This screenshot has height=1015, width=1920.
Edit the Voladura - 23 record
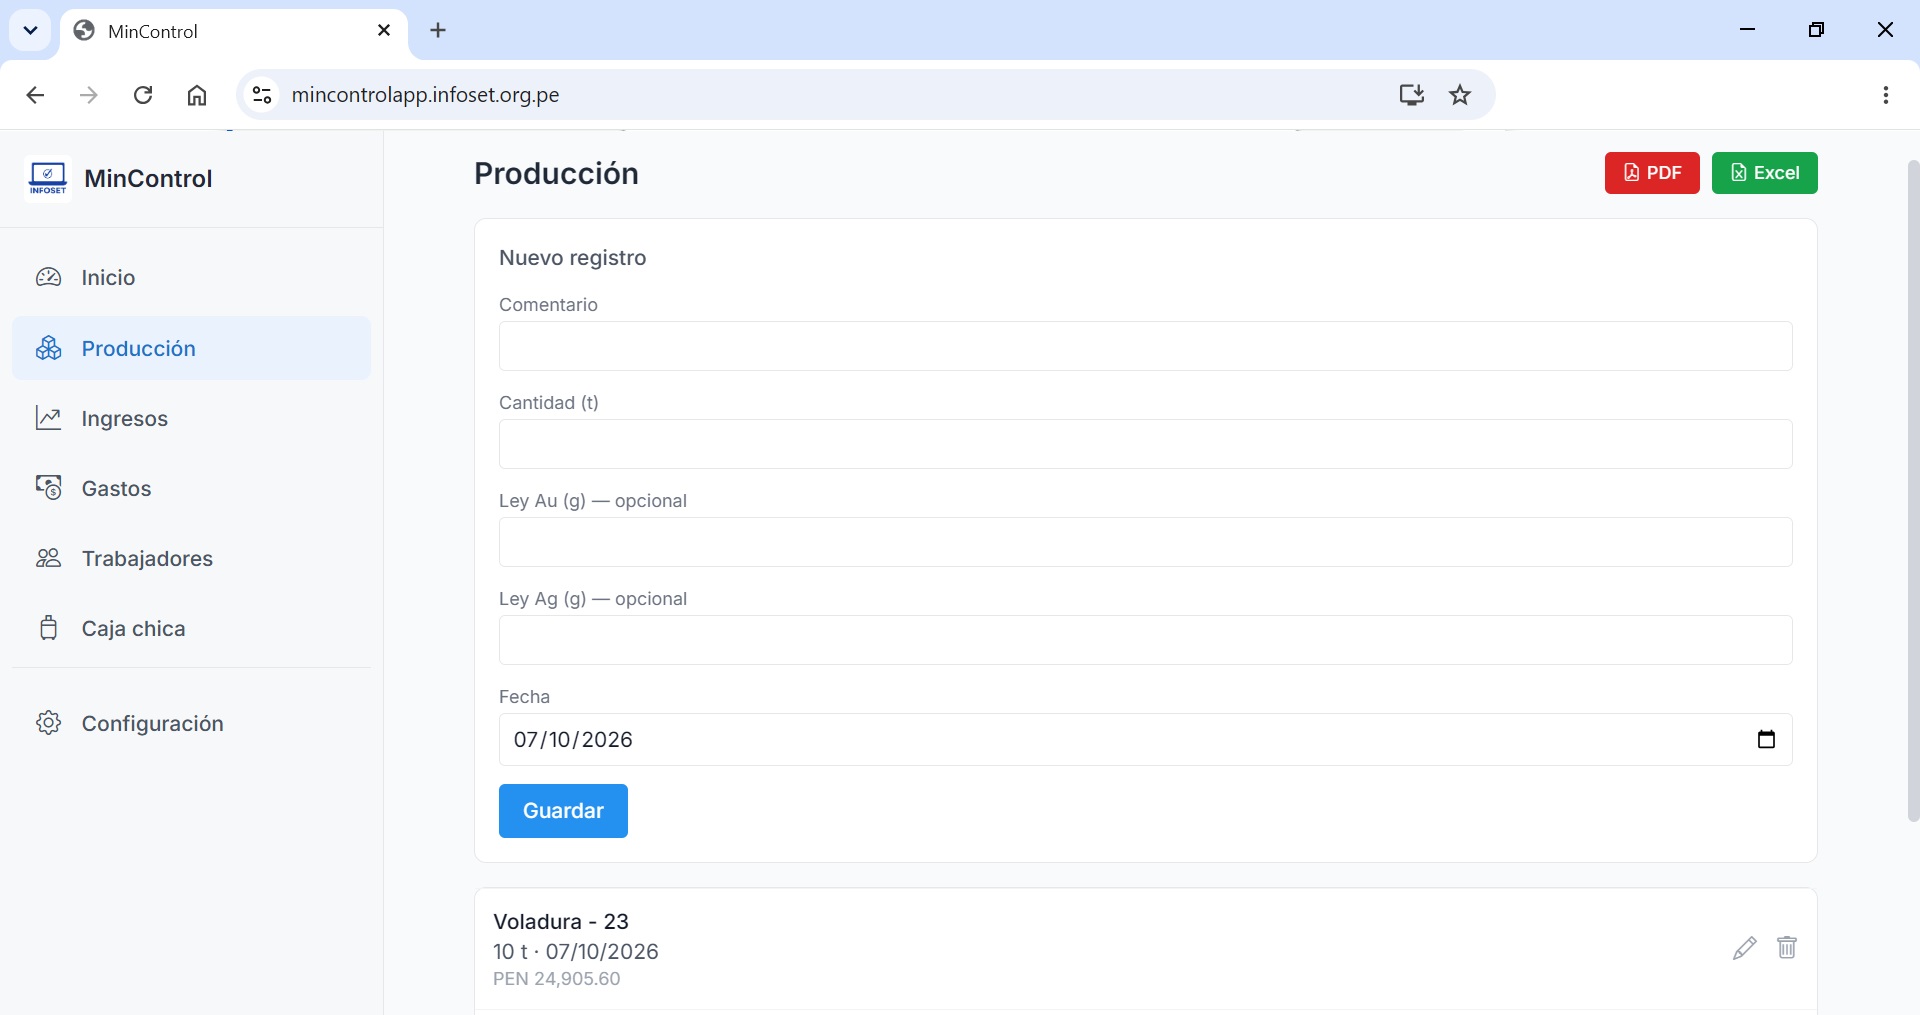1745,948
